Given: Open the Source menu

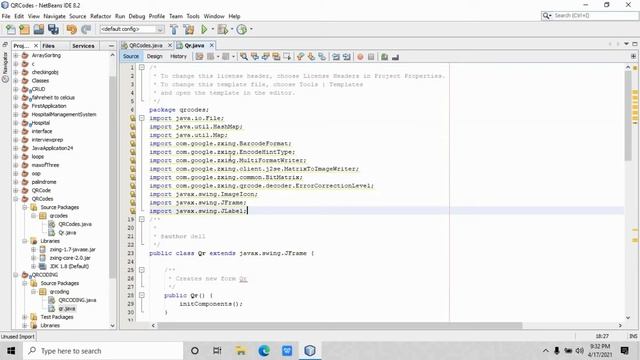Looking at the screenshot, I should point(78,16).
